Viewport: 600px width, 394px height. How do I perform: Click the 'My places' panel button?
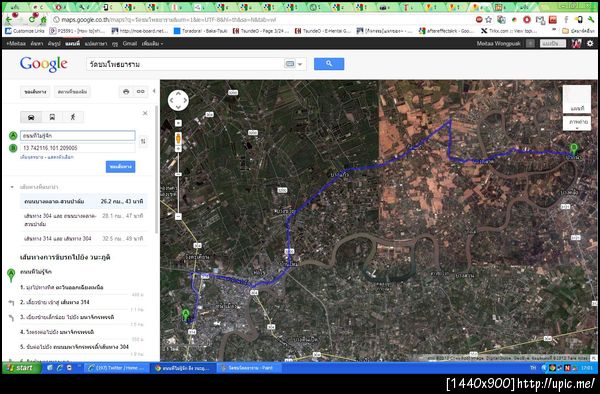[x=72, y=92]
